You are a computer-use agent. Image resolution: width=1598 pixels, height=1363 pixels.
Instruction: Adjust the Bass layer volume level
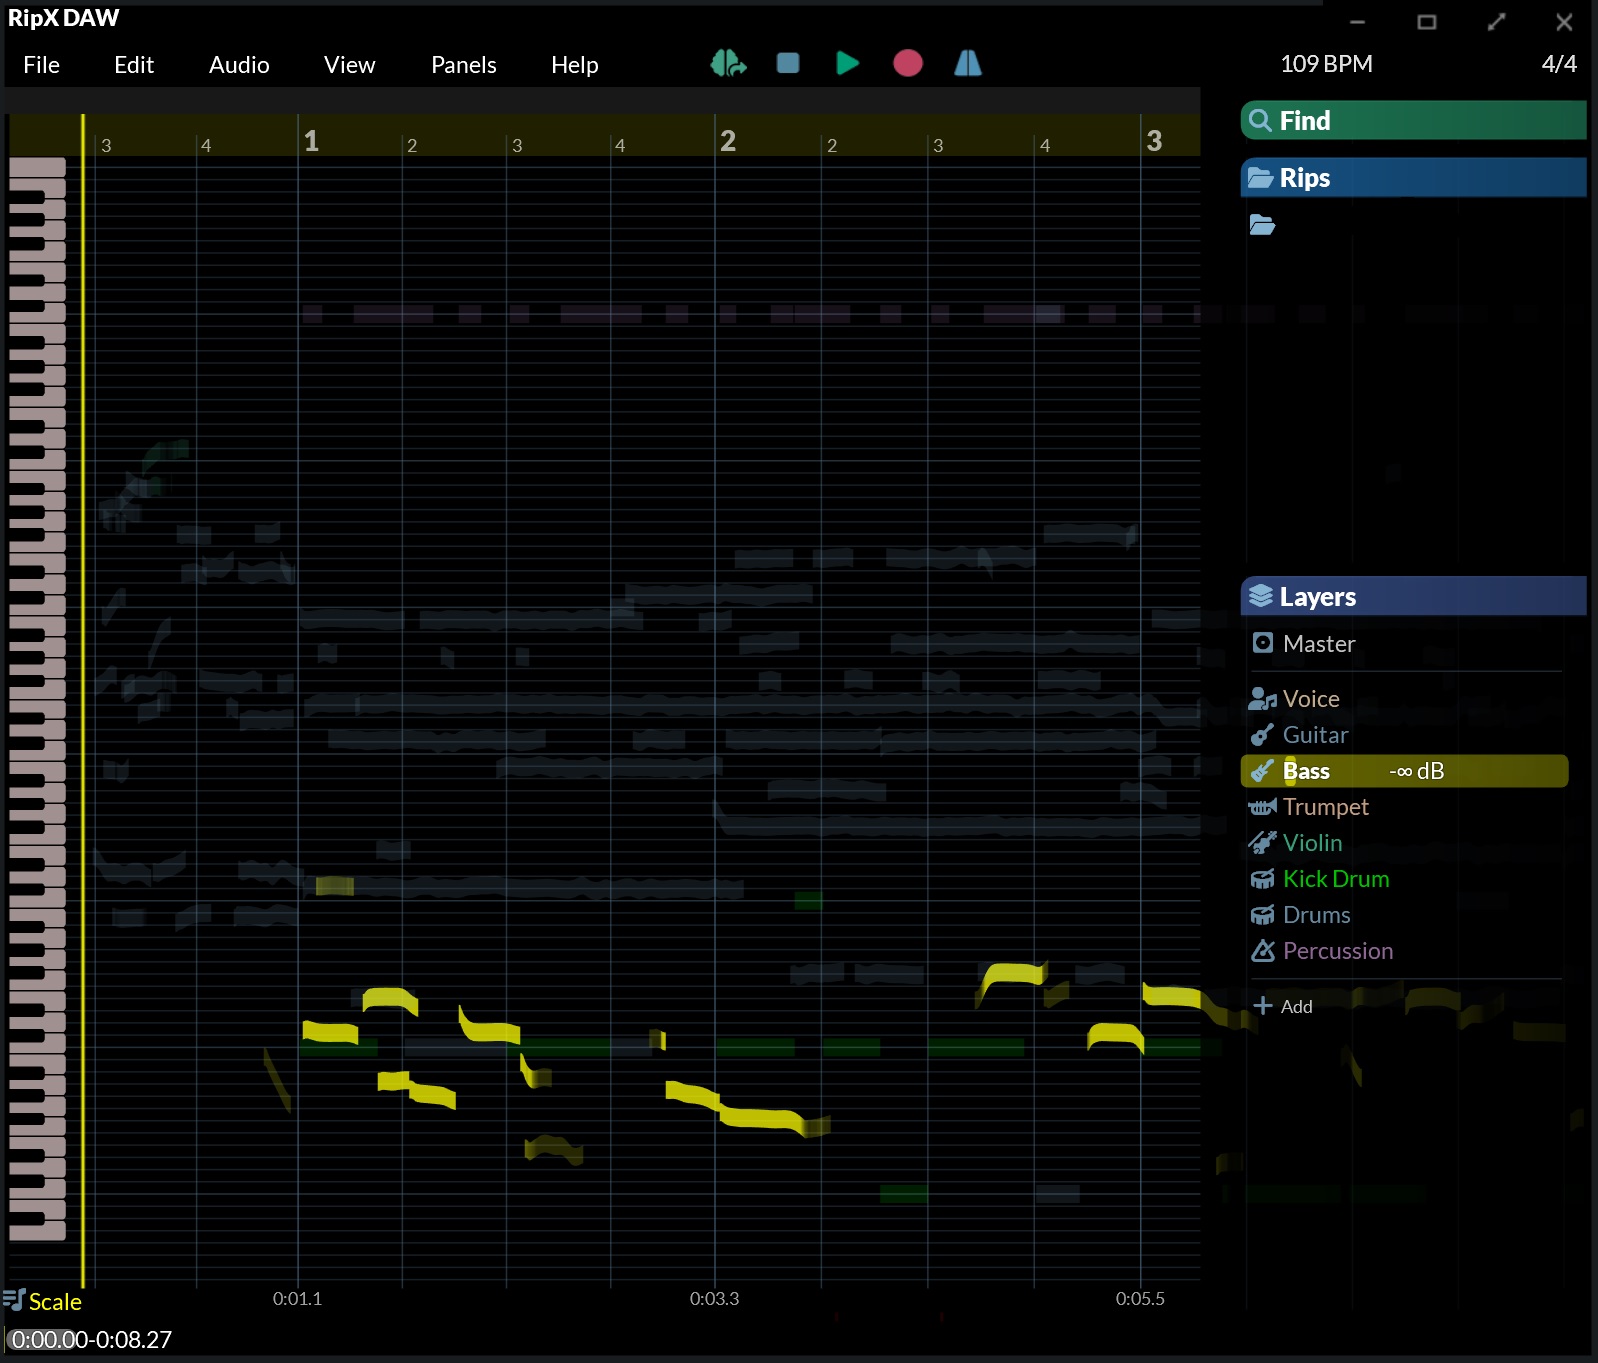pyautogui.click(x=1416, y=771)
